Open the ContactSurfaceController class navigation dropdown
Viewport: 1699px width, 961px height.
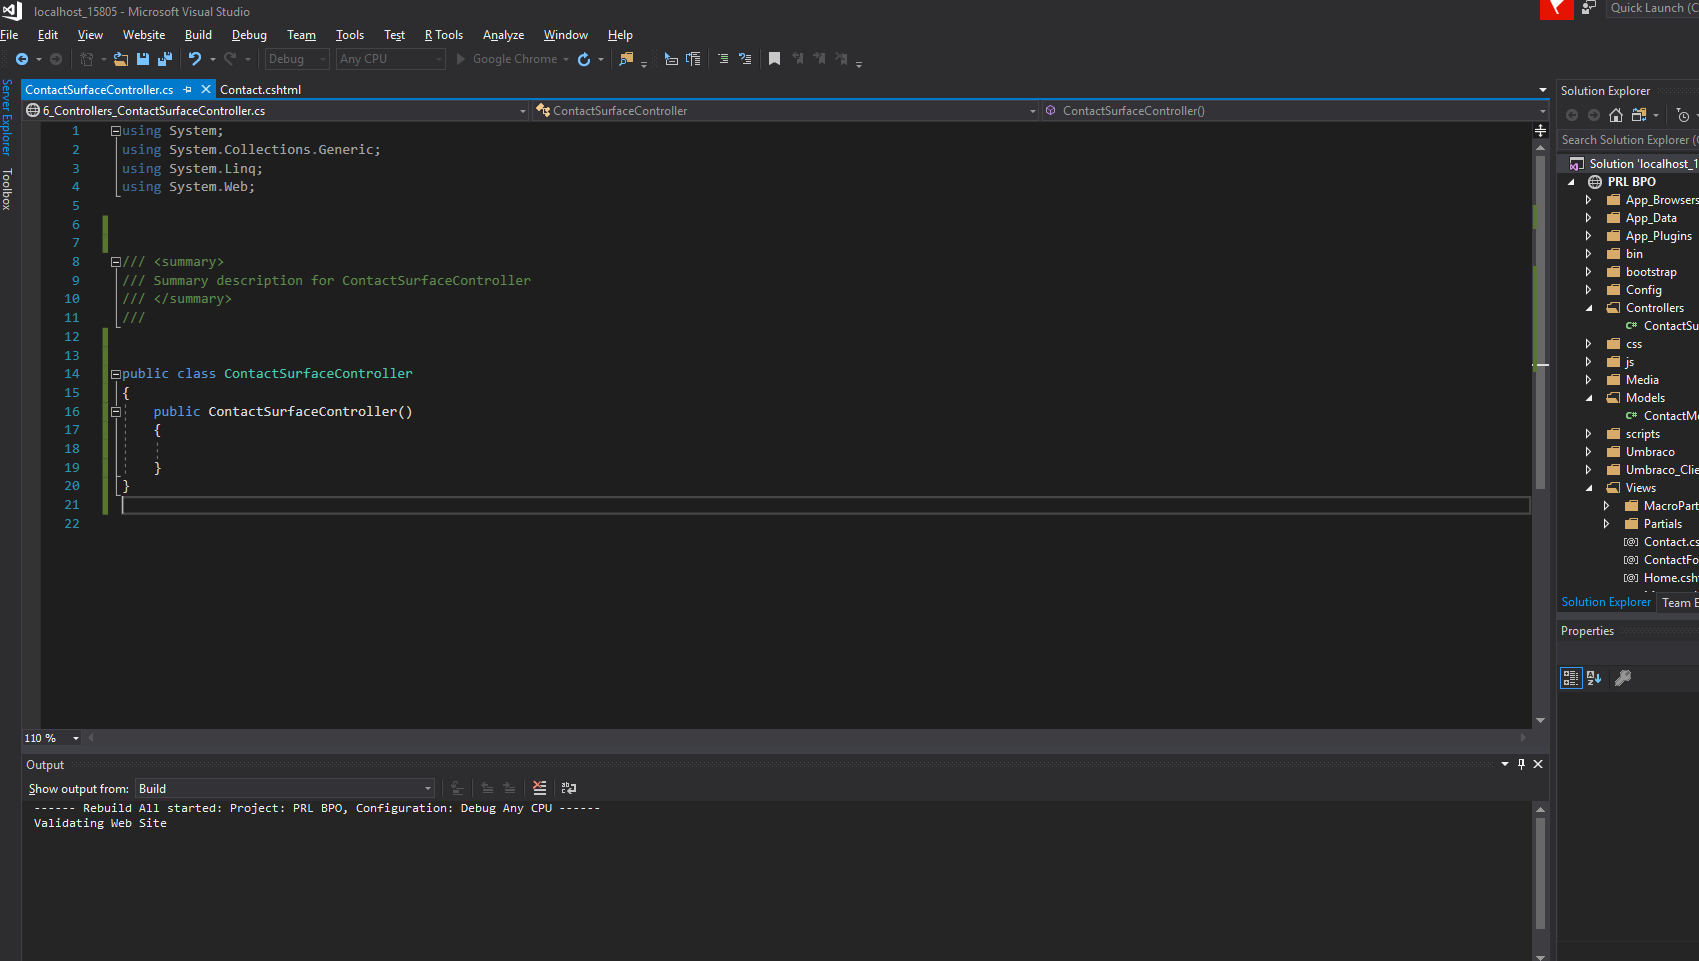point(786,110)
